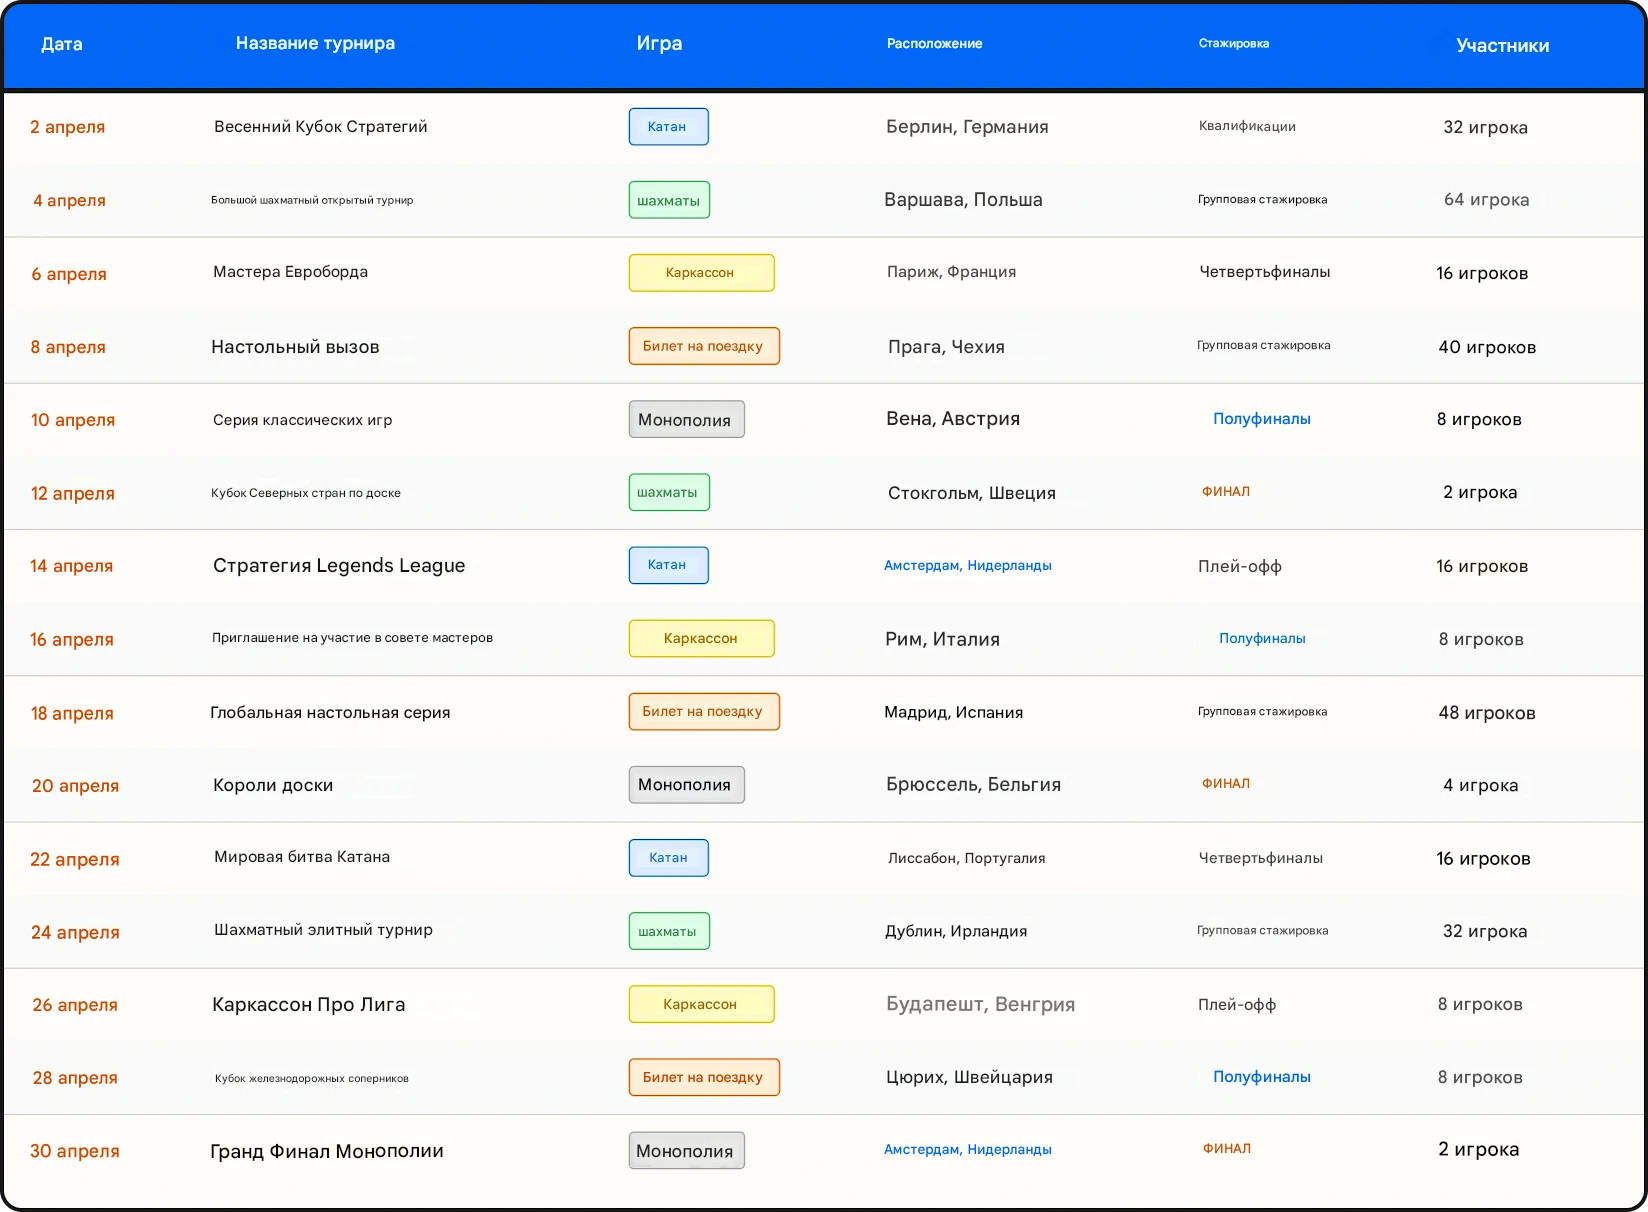This screenshot has width=1648, height=1212.
Task: Click Монополия tag on 10 апреля row
Action: coord(686,420)
